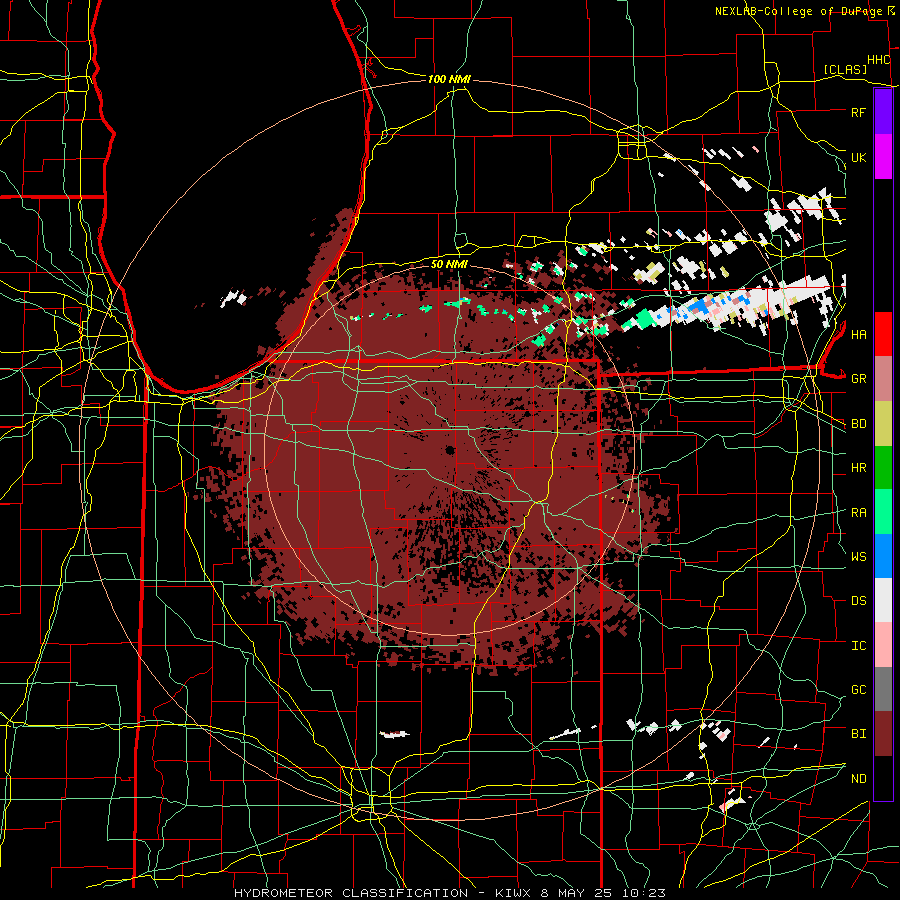This screenshot has width=900, height=900.
Task: Click the DS legend label
Action: [858, 601]
